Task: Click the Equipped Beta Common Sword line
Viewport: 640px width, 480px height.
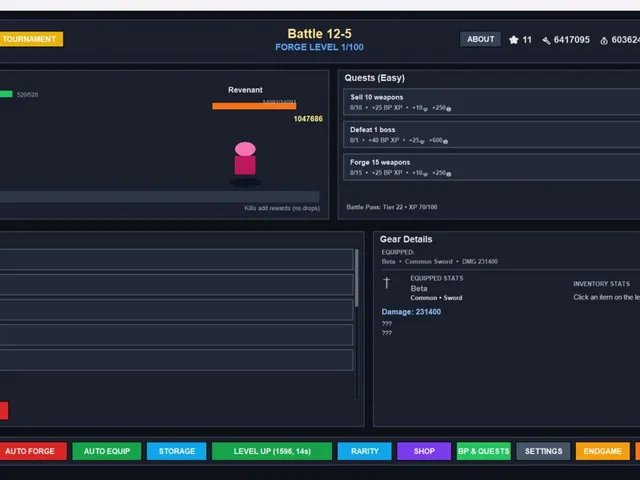Action: [440, 262]
